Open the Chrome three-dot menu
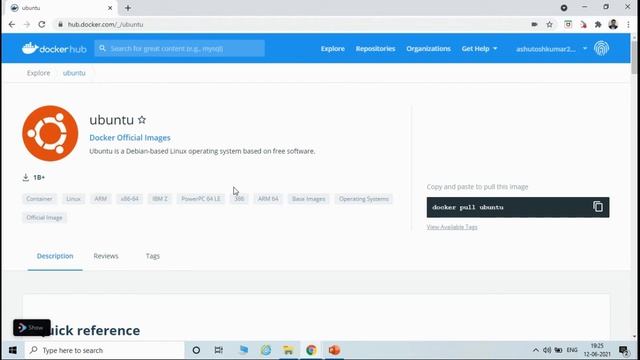Image resolution: width=640 pixels, height=360 pixels. 628,24
